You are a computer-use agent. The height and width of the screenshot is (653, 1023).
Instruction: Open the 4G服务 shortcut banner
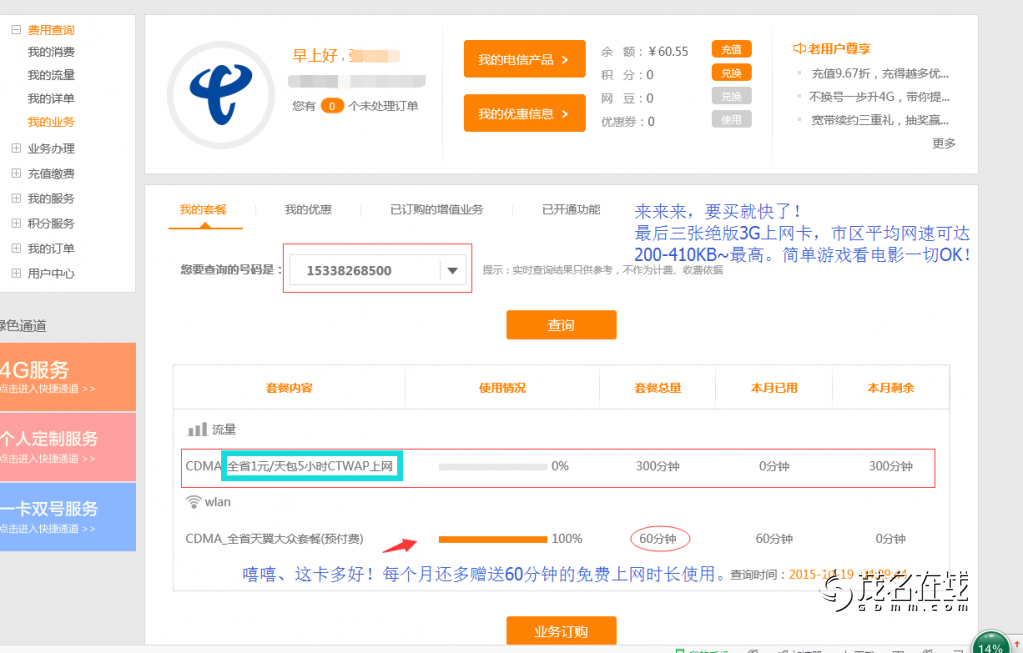[68, 377]
